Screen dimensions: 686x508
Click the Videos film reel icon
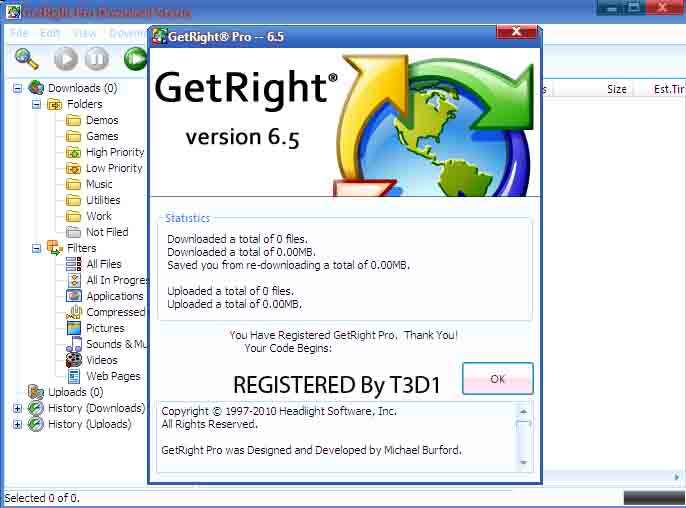(x=74, y=360)
